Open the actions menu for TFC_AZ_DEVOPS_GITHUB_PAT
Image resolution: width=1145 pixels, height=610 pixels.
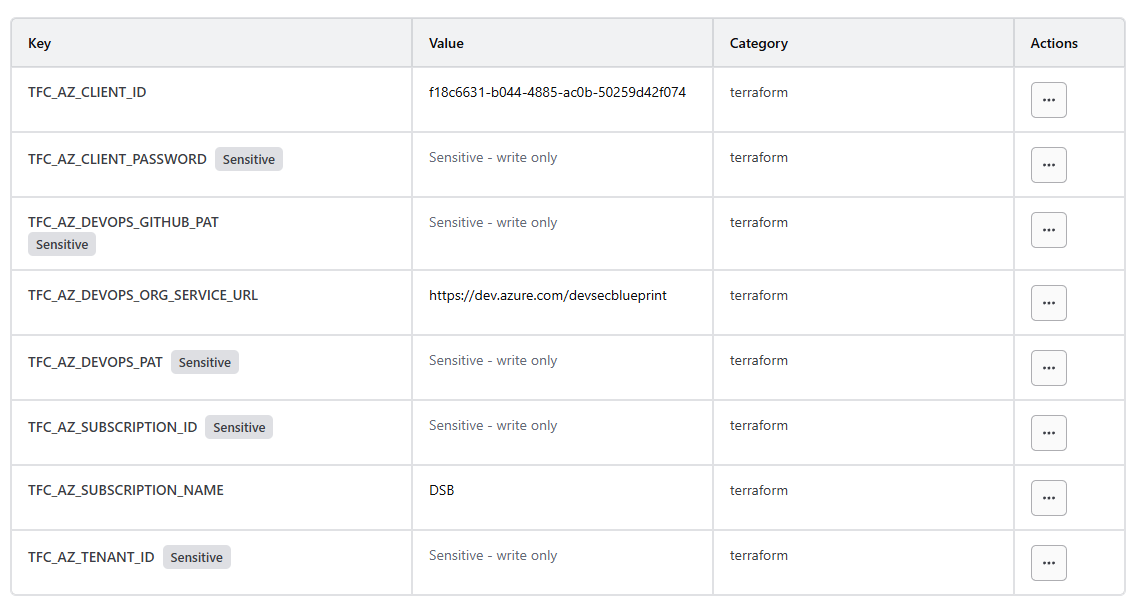(1048, 229)
